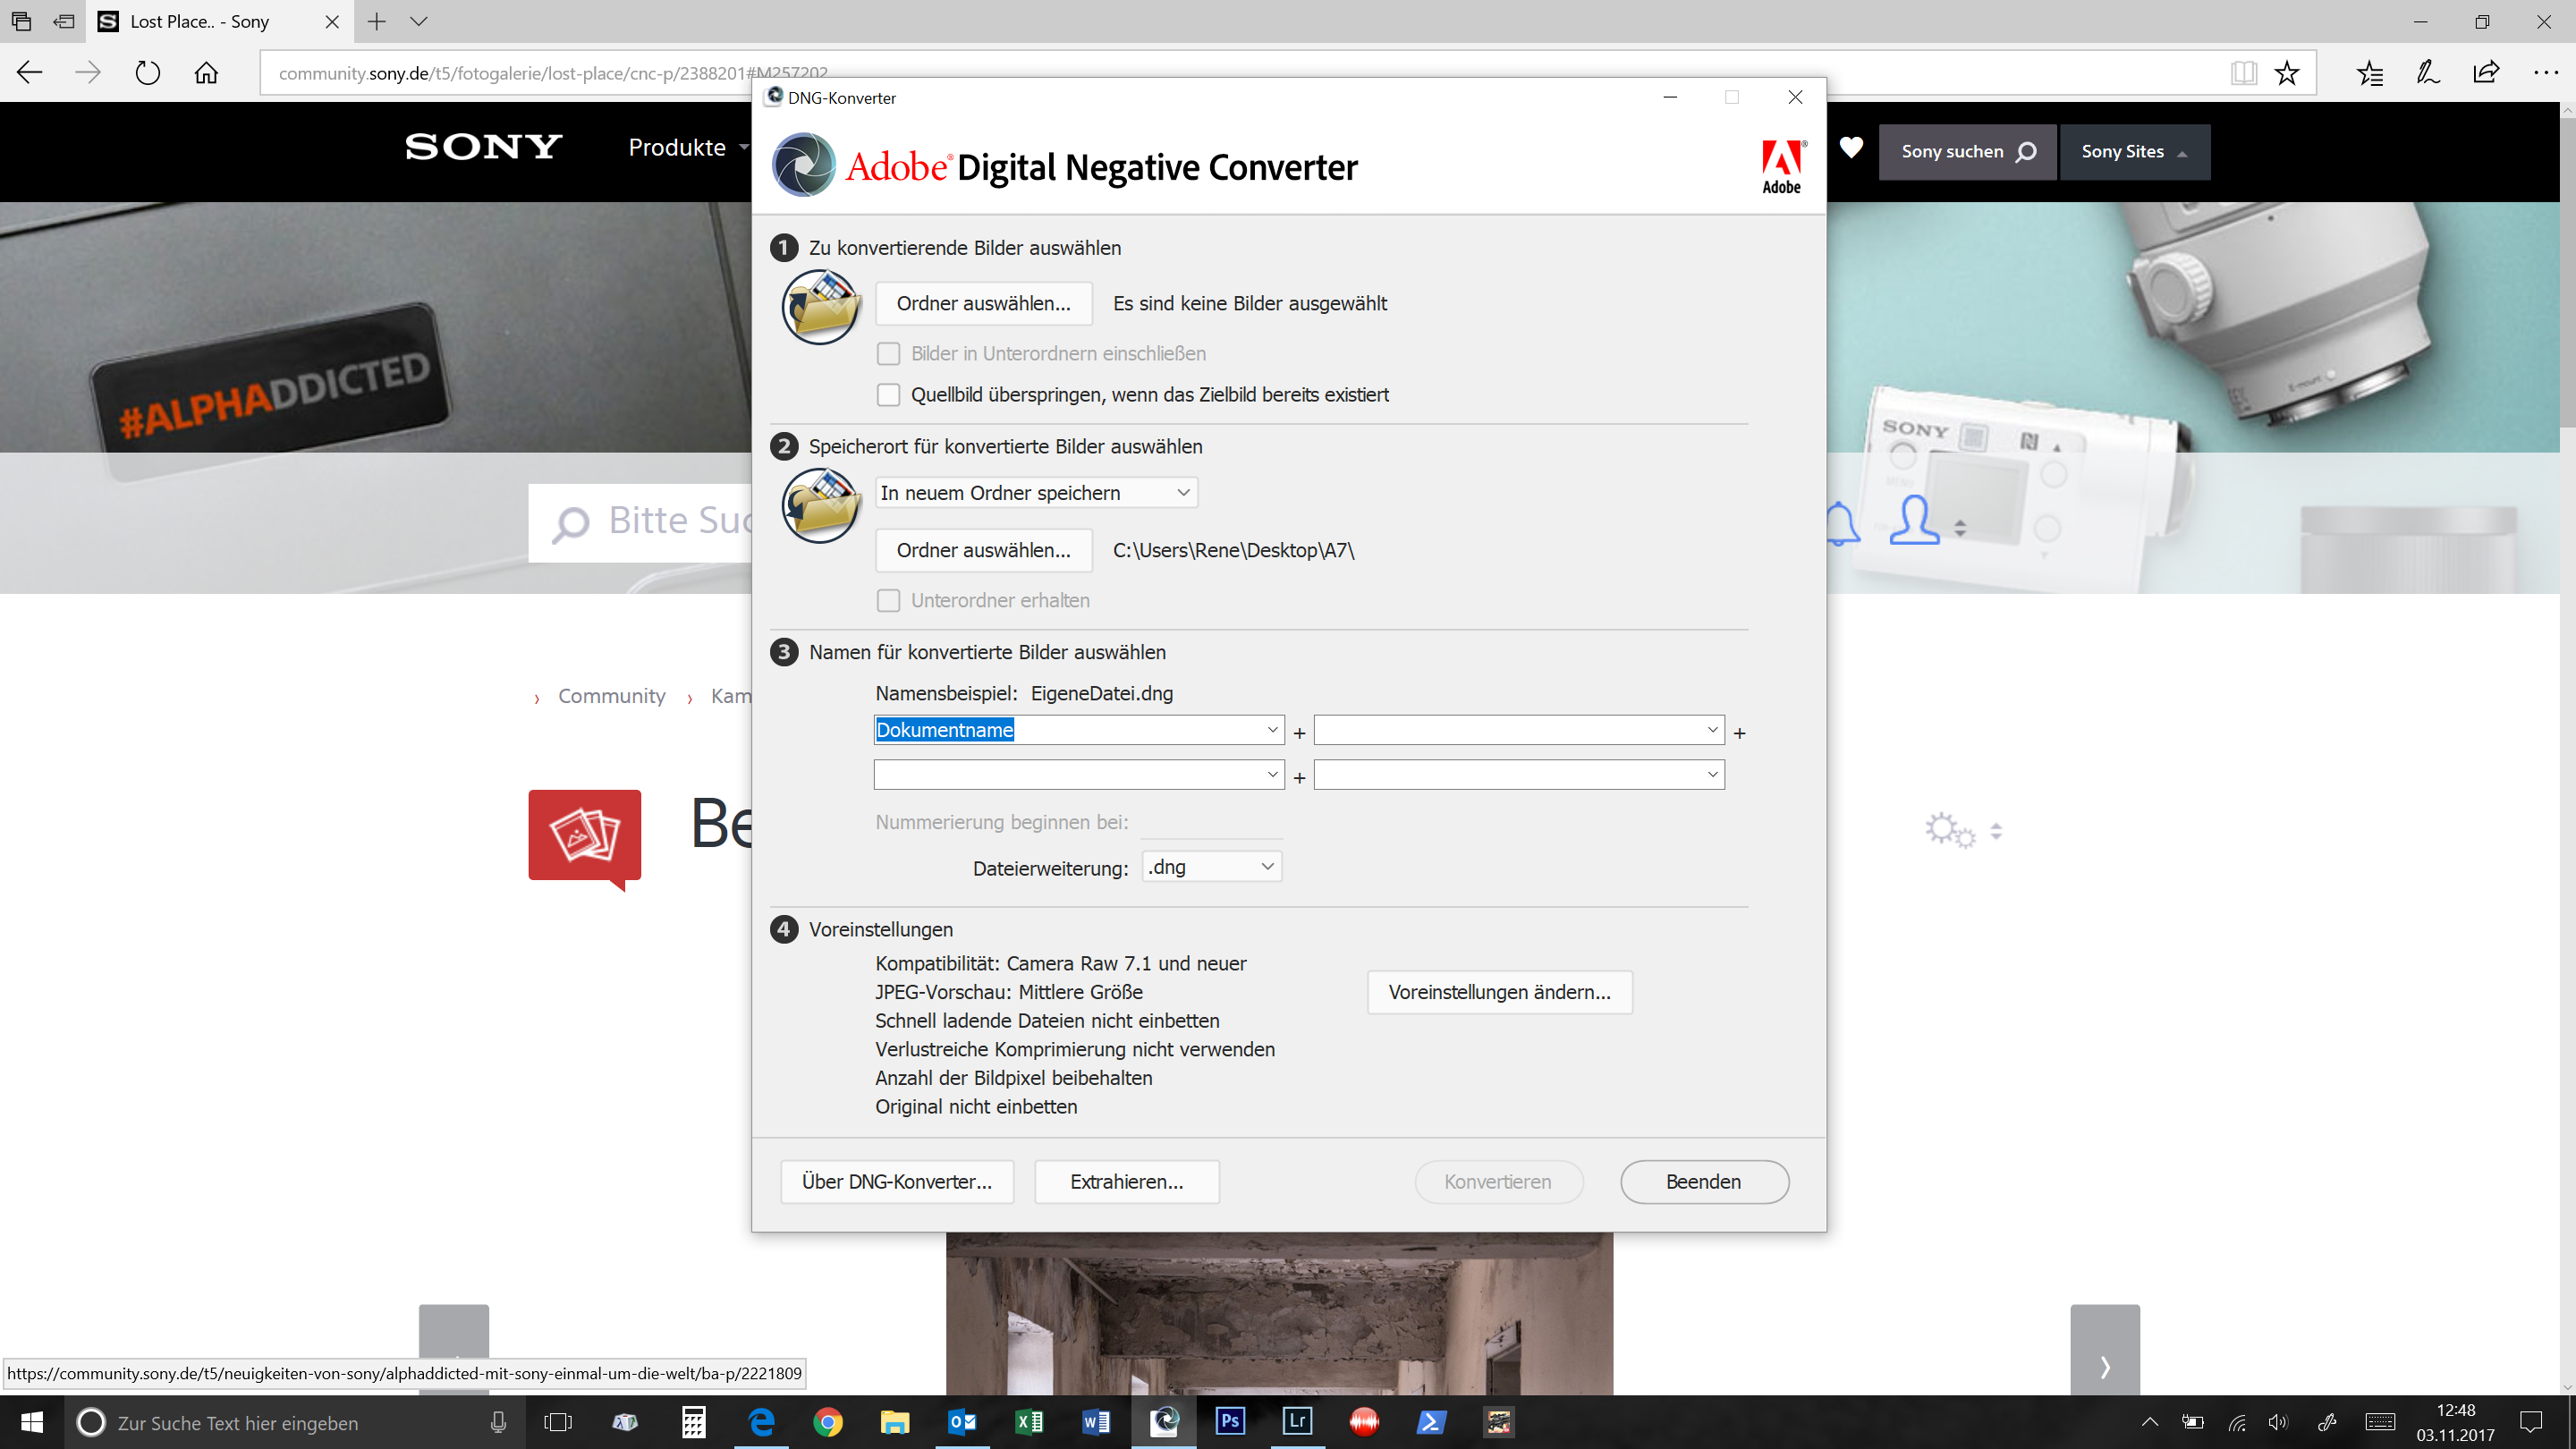The height and width of the screenshot is (1449, 2576).
Task: Click 'Voreinstellungen ändern...' button
Action: [x=1499, y=991]
